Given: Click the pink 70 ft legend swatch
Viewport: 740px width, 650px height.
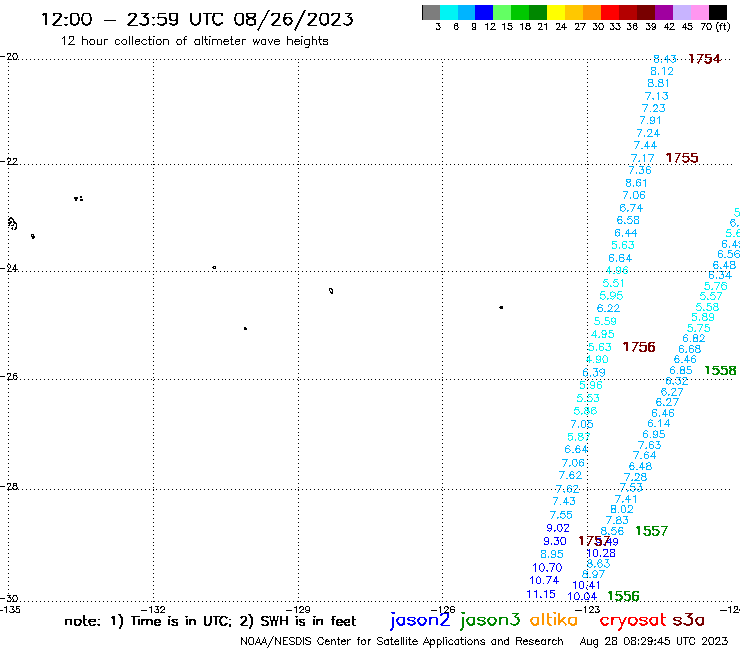Looking at the screenshot, I should 699,12.
